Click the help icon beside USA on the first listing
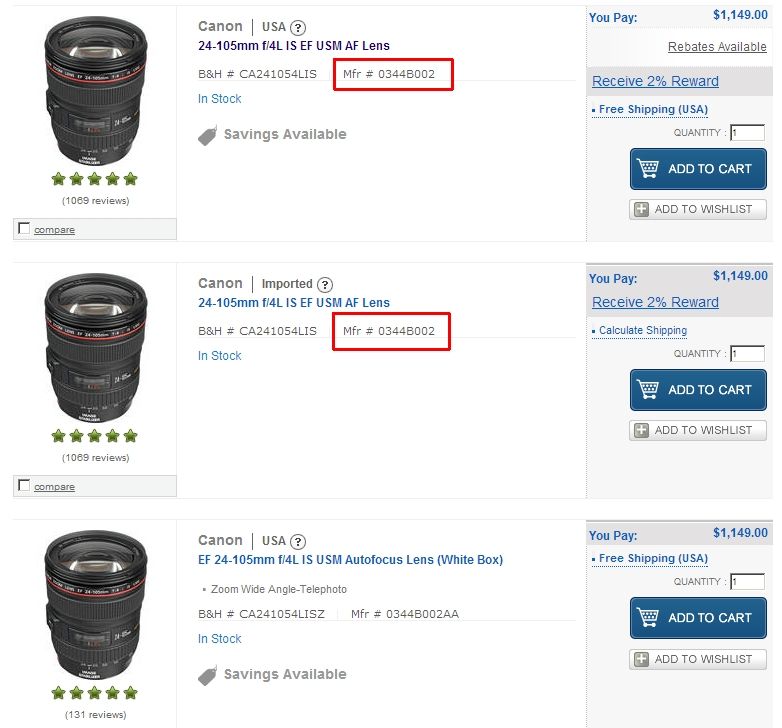The height and width of the screenshot is (728, 782). [298, 28]
